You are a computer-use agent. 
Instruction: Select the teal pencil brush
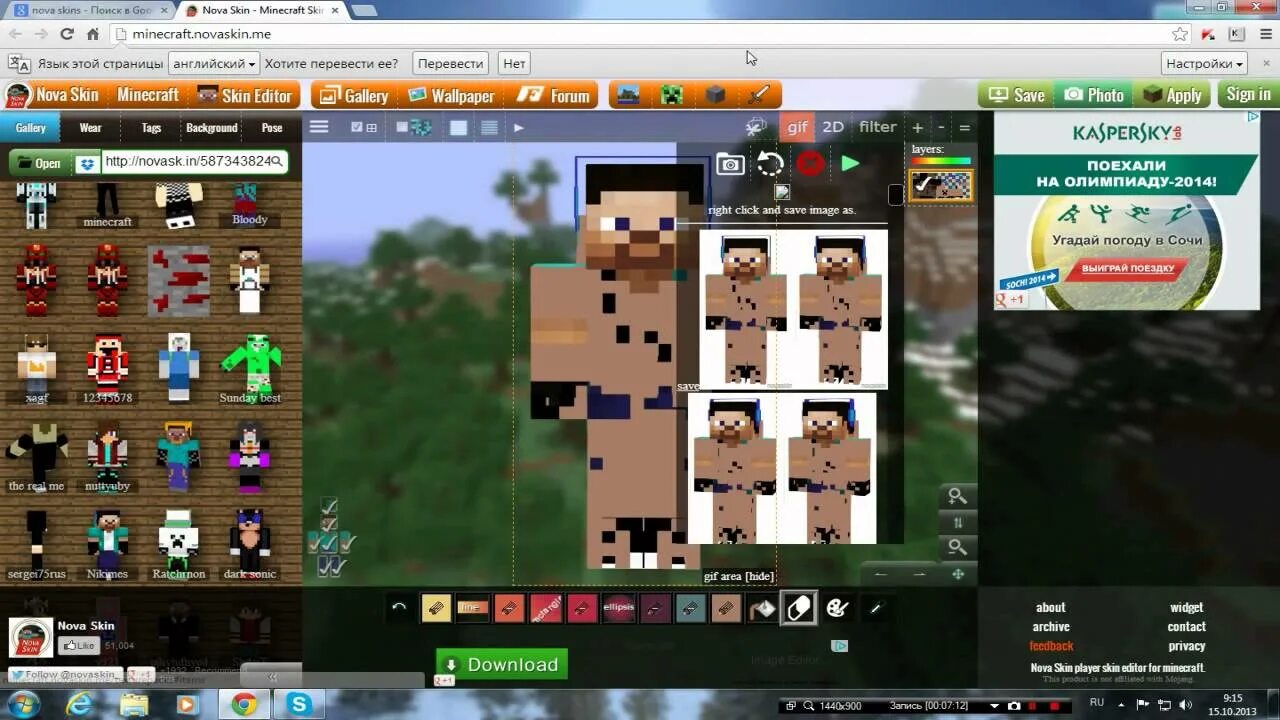(690, 607)
